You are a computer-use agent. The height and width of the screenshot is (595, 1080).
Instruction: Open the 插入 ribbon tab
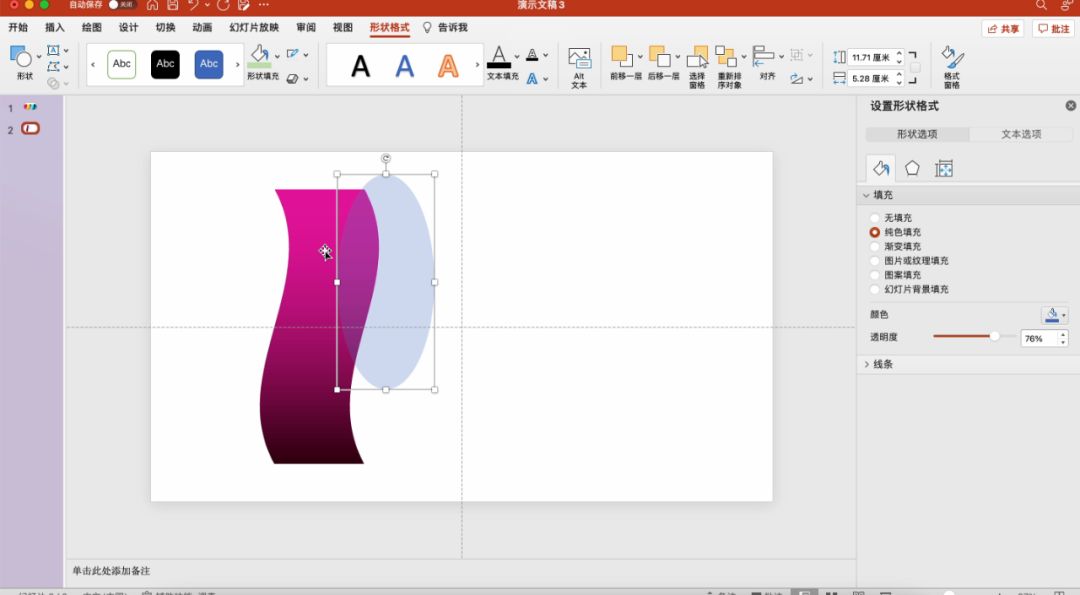tap(55, 28)
